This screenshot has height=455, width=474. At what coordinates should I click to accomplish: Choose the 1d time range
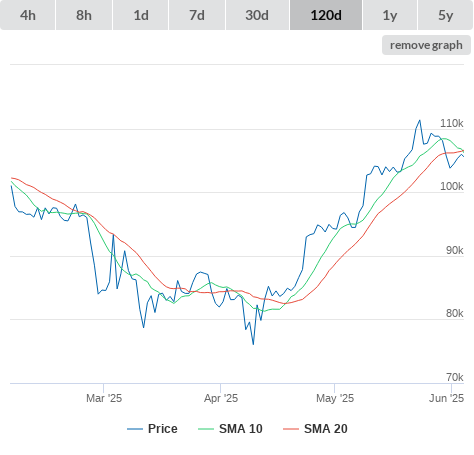point(141,15)
